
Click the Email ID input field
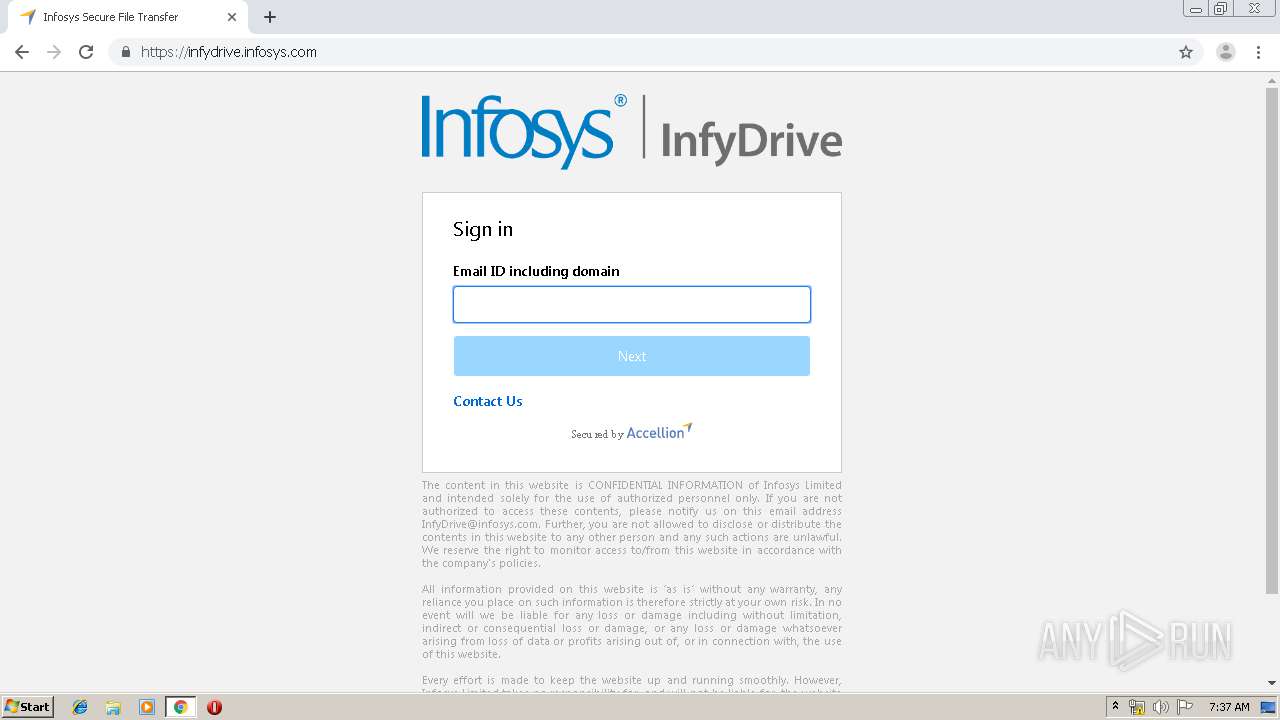tap(632, 305)
